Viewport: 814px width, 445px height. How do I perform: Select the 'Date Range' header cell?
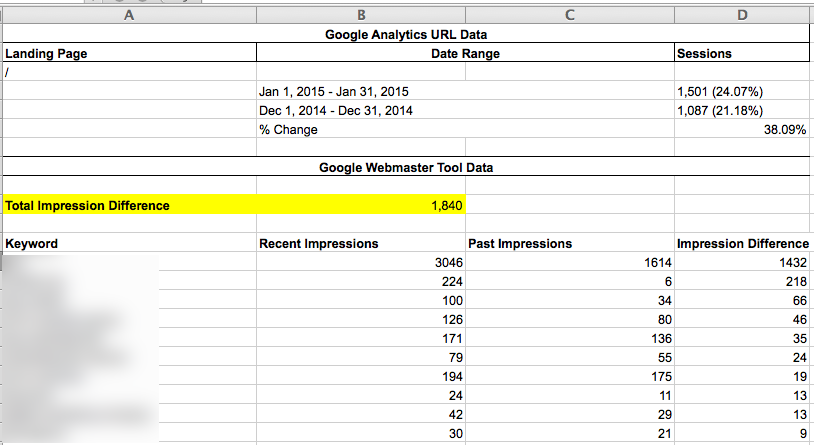click(465, 53)
